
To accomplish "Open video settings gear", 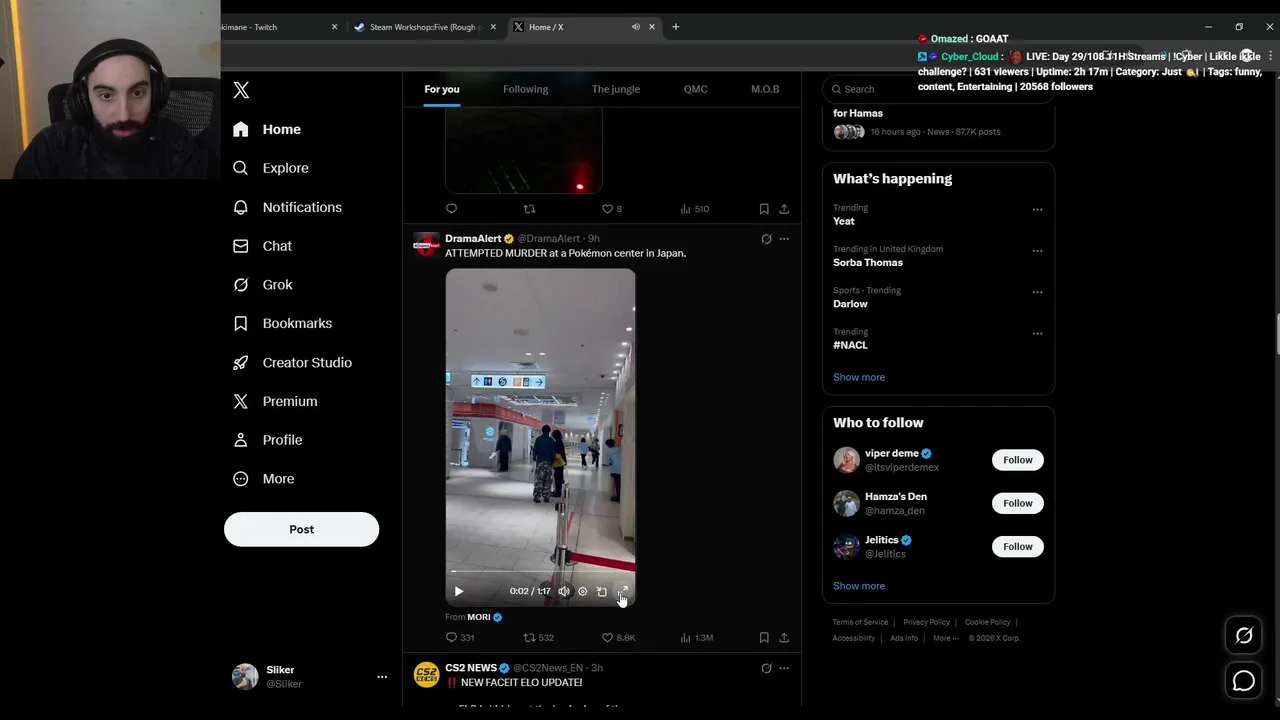I will pyautogui.click(x=583, y=591).
